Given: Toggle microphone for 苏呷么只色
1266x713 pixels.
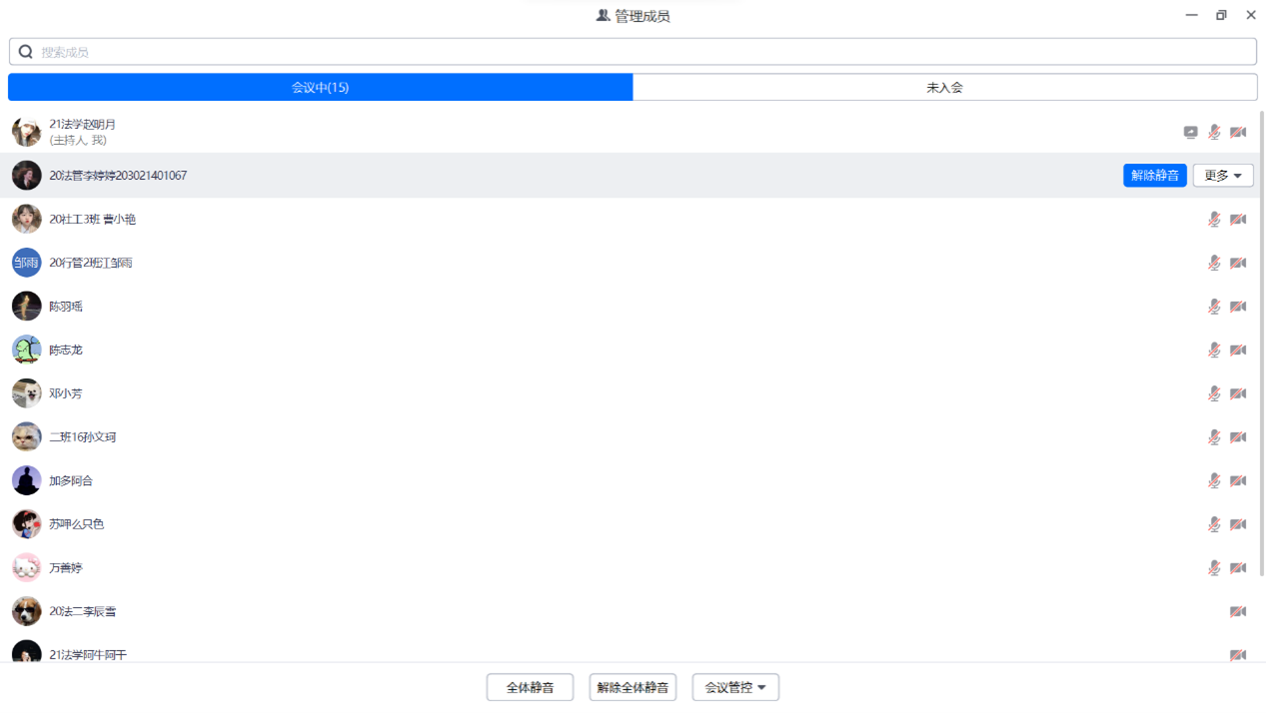Looking at the screenshot, I should tap(1214, 524).
